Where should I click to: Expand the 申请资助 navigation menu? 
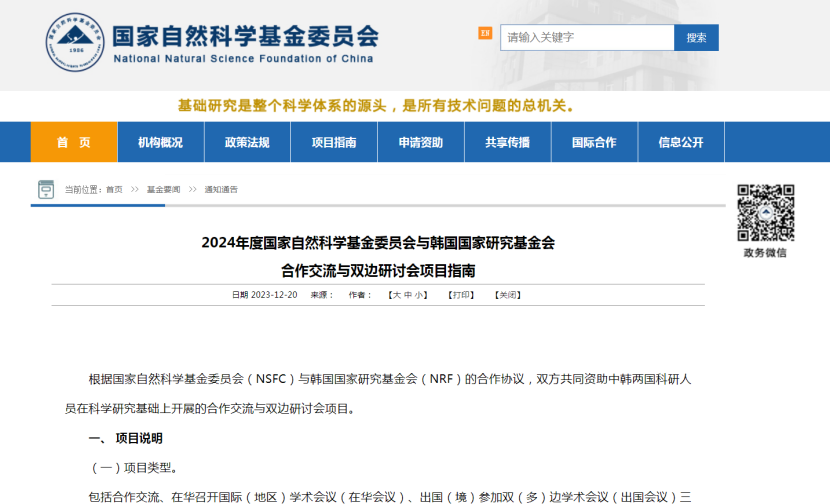[420, 142]
